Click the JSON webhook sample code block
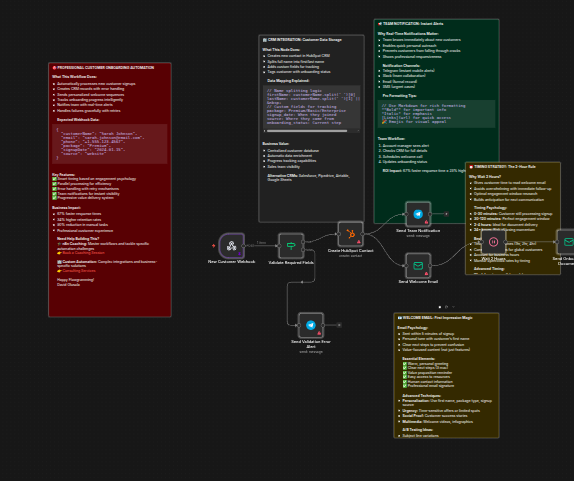 (x=110, y=144)
